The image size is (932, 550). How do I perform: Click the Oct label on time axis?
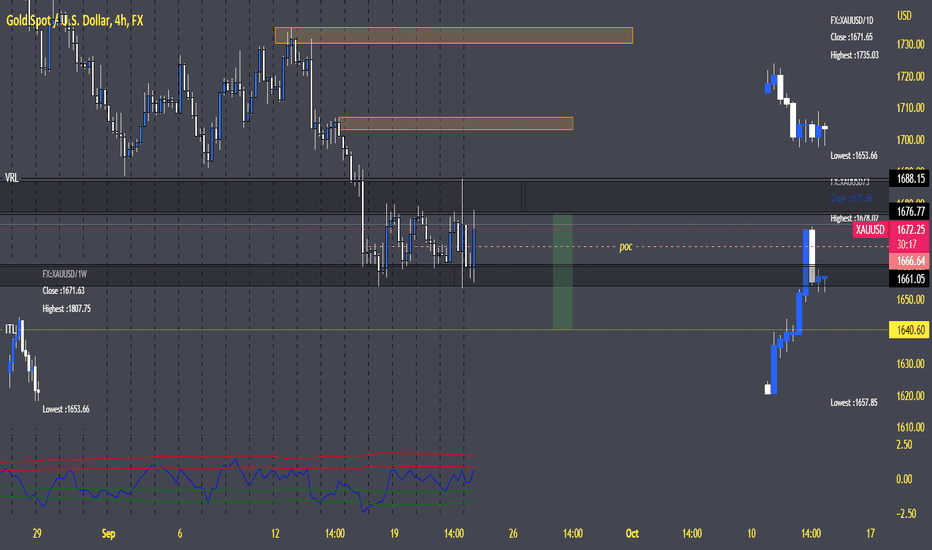pos(632,533)
